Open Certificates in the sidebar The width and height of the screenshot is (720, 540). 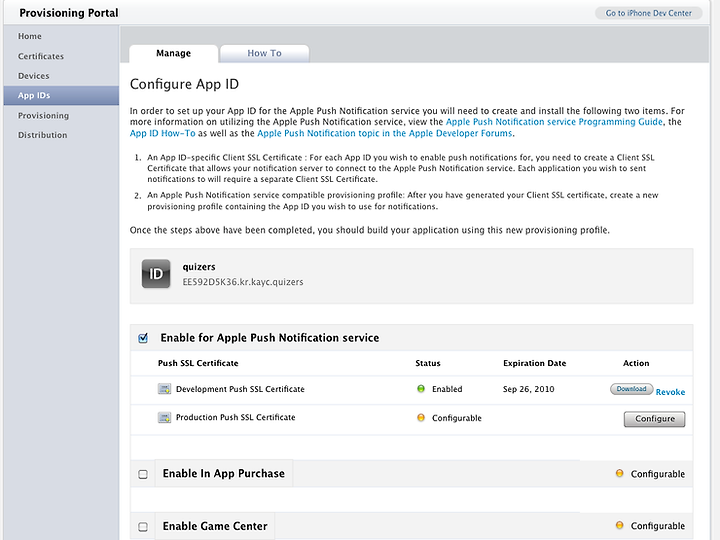(41, 56)
